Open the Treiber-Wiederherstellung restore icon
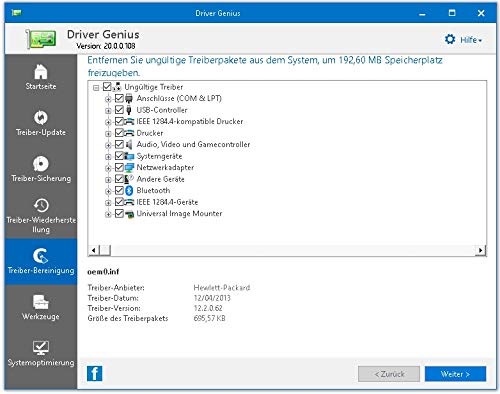This screenshot has height=394, width=500. (41, 205)
